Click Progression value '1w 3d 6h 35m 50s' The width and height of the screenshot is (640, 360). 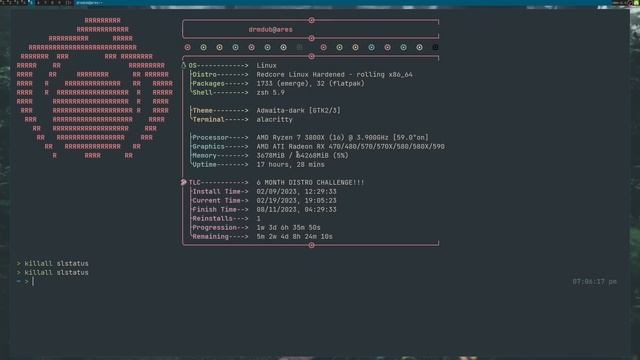coord(288,227)
